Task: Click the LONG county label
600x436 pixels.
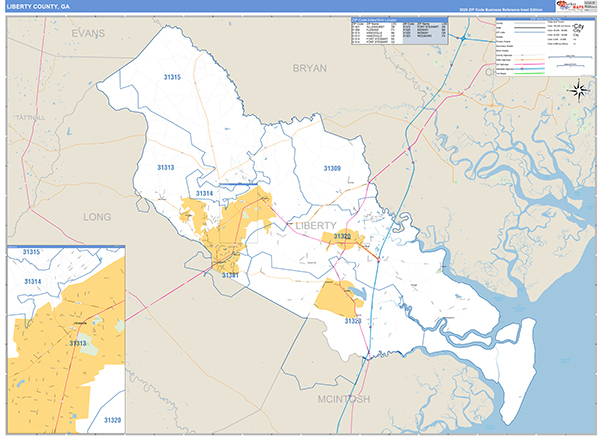Action: click(x=97, y=217)
